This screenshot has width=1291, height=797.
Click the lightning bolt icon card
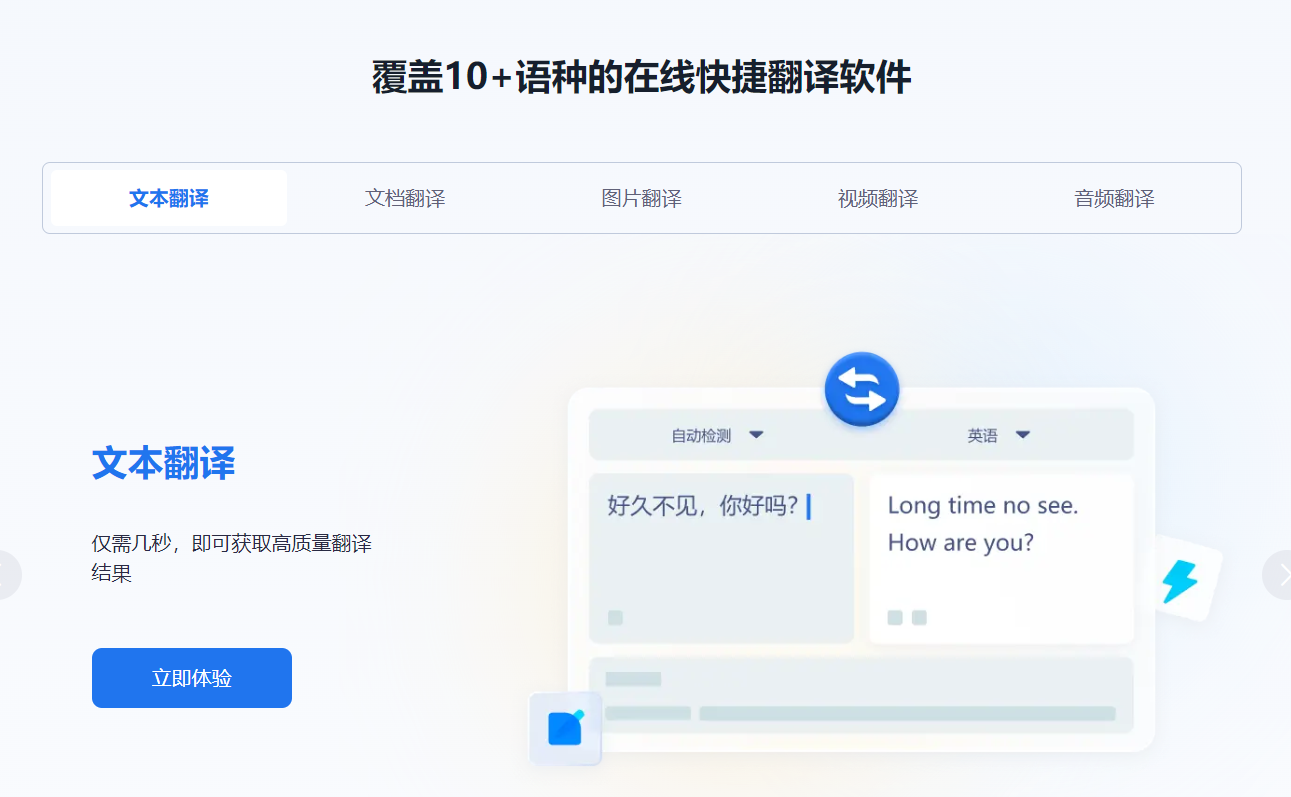click(x=1187, y=579)
